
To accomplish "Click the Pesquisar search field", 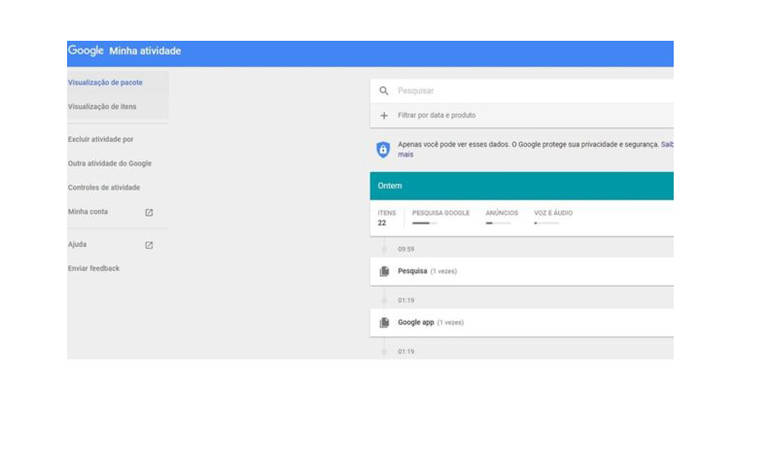I will (522, 91).
